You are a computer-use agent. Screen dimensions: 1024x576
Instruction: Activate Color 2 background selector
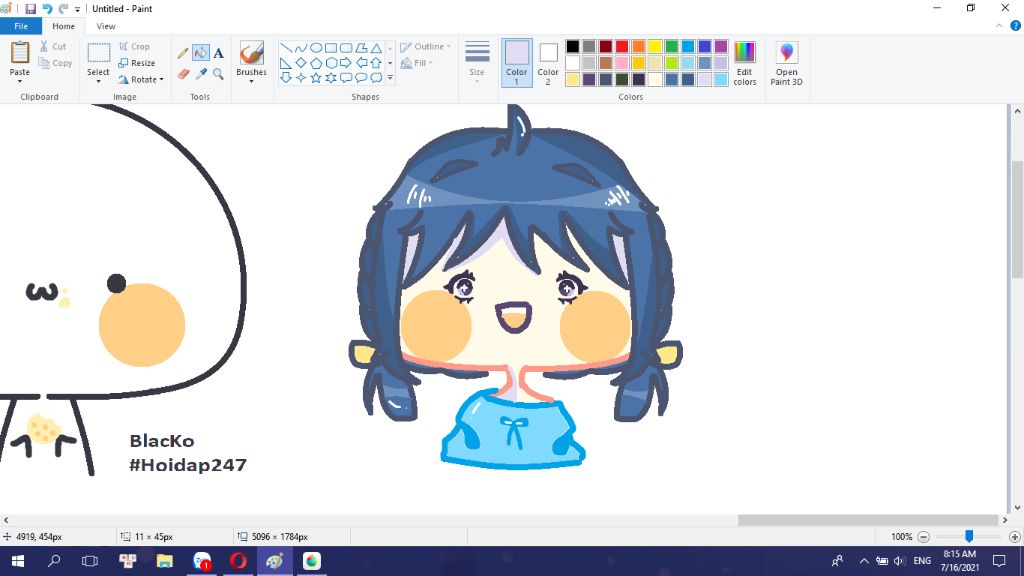click(548, 63)
